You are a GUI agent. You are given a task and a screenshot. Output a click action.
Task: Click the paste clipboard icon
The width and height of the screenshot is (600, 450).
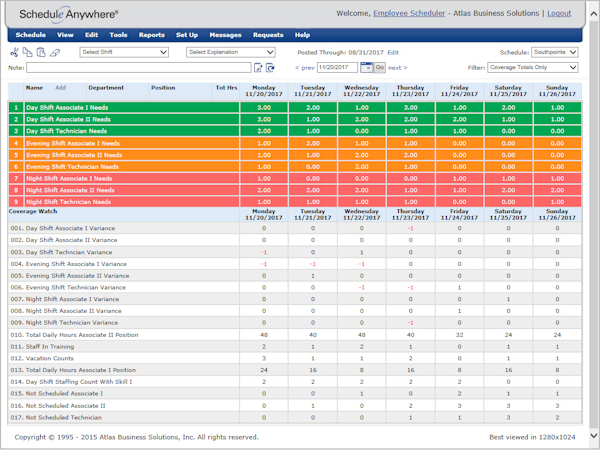[x=41, y=52]
